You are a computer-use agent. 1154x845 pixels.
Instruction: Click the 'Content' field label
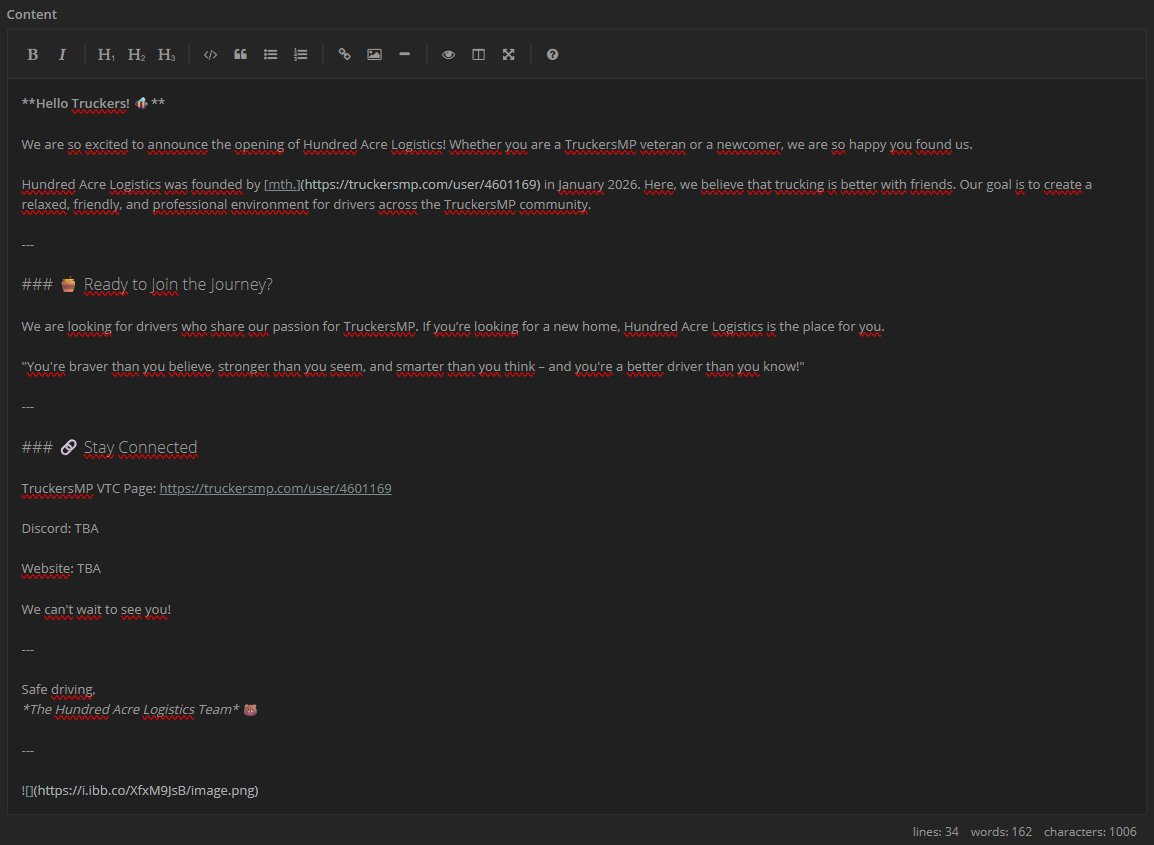(x=32, y=15)
